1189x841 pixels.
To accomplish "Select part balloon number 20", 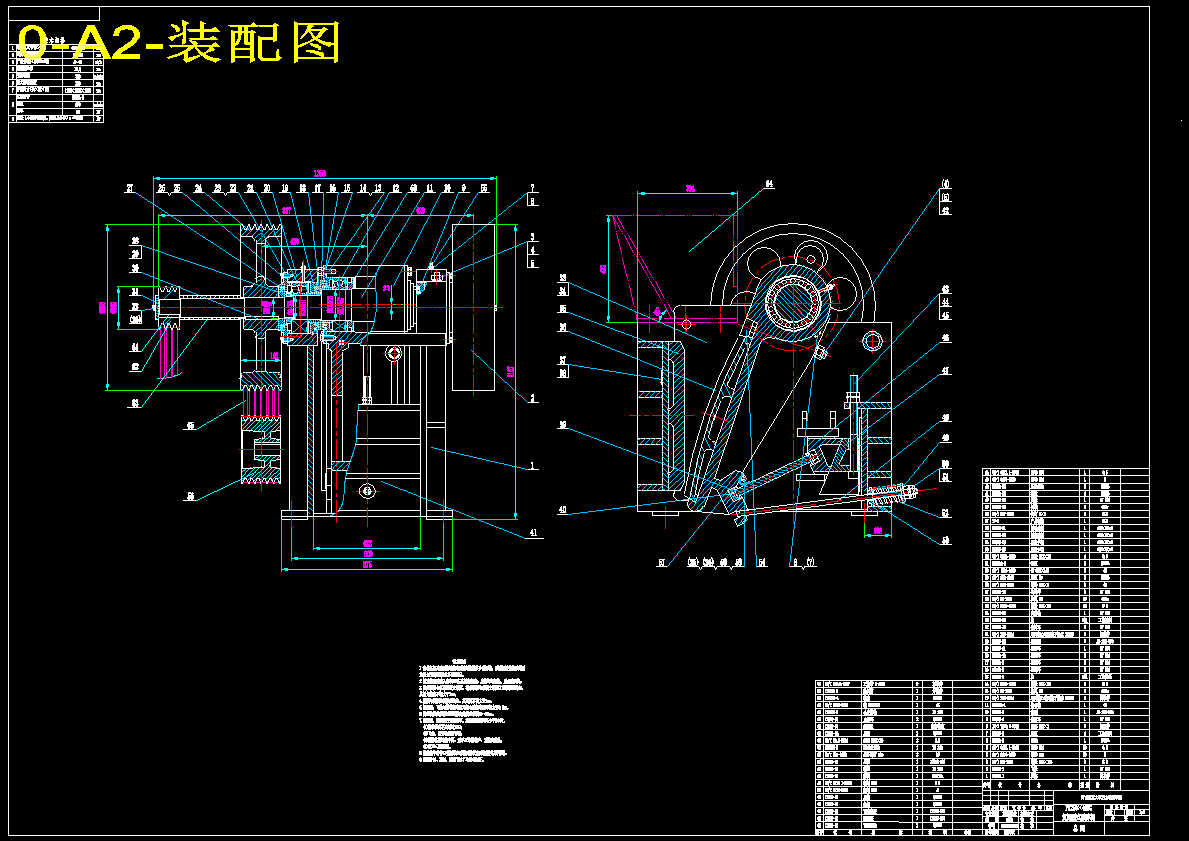I will pyautogui.click(x=267, y=188).
